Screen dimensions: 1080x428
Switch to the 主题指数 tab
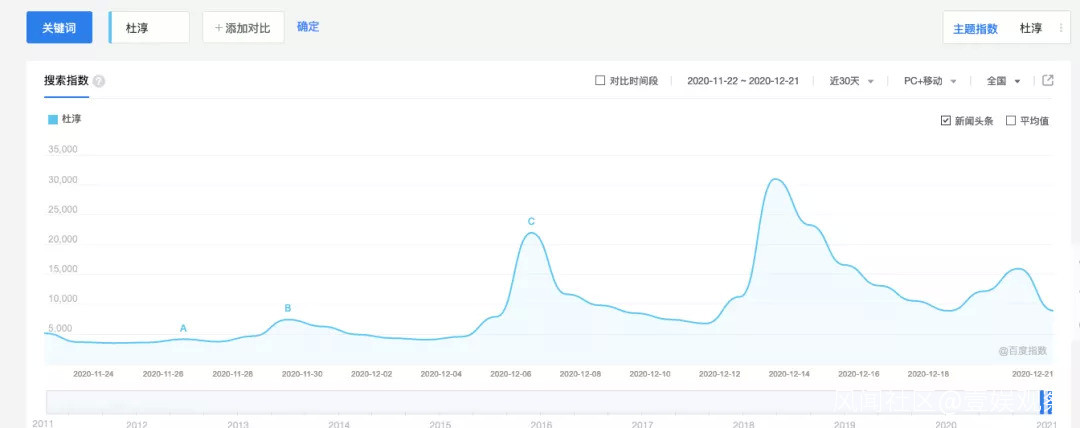click(975, 28)
